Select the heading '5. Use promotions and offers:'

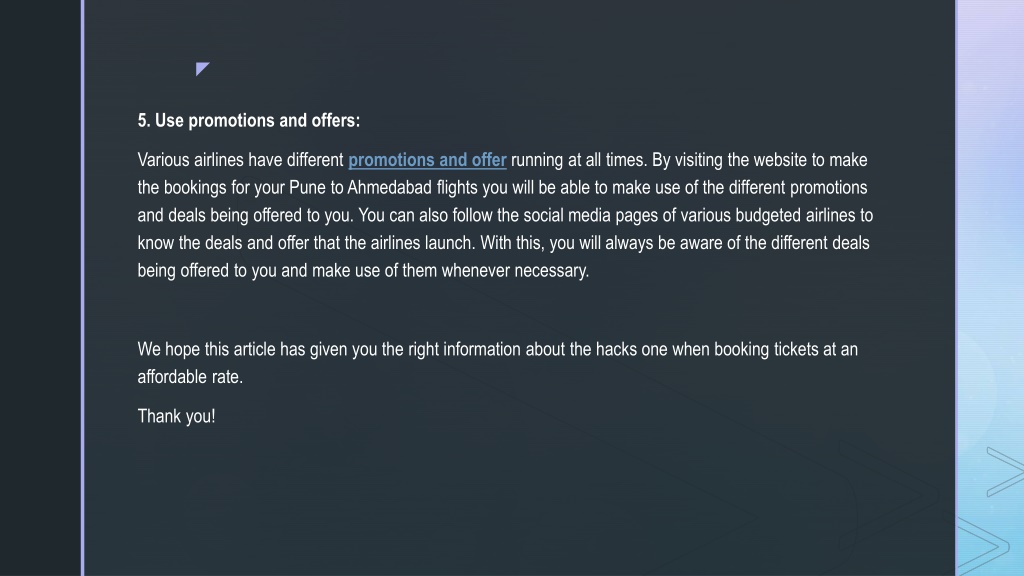click(249, 121)
